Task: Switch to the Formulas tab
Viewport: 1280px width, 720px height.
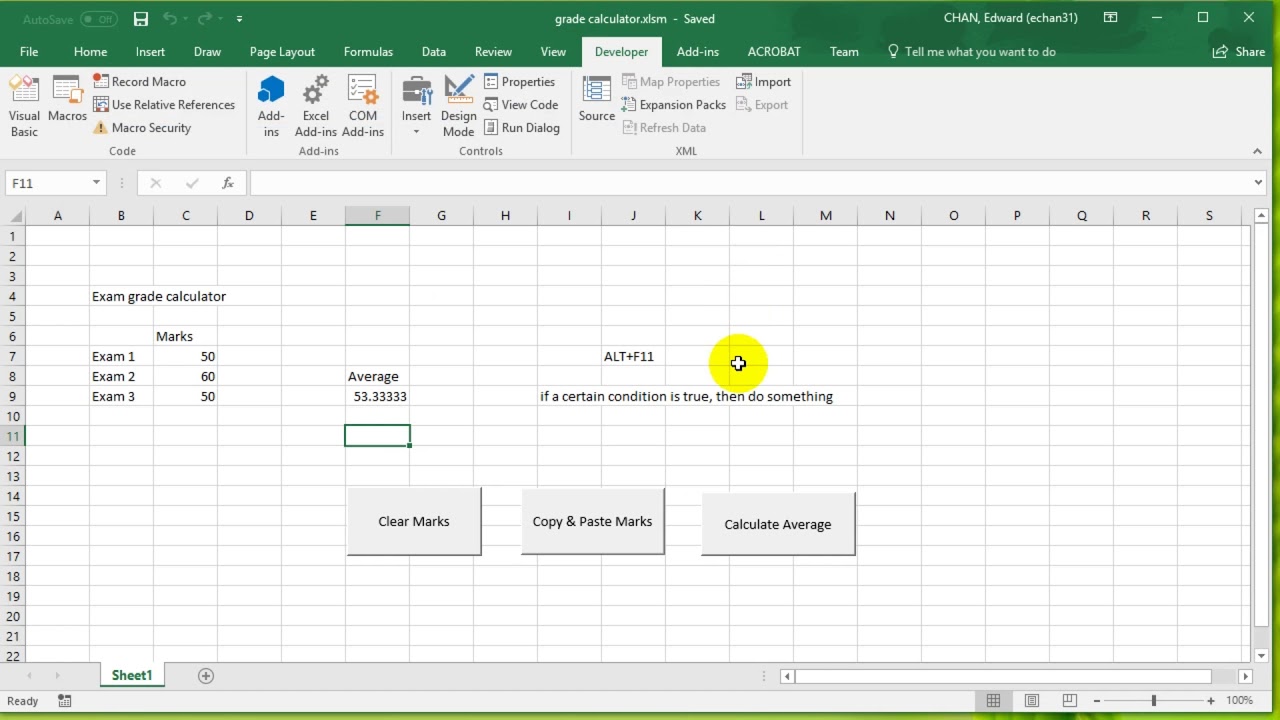Action: point(368,52)
